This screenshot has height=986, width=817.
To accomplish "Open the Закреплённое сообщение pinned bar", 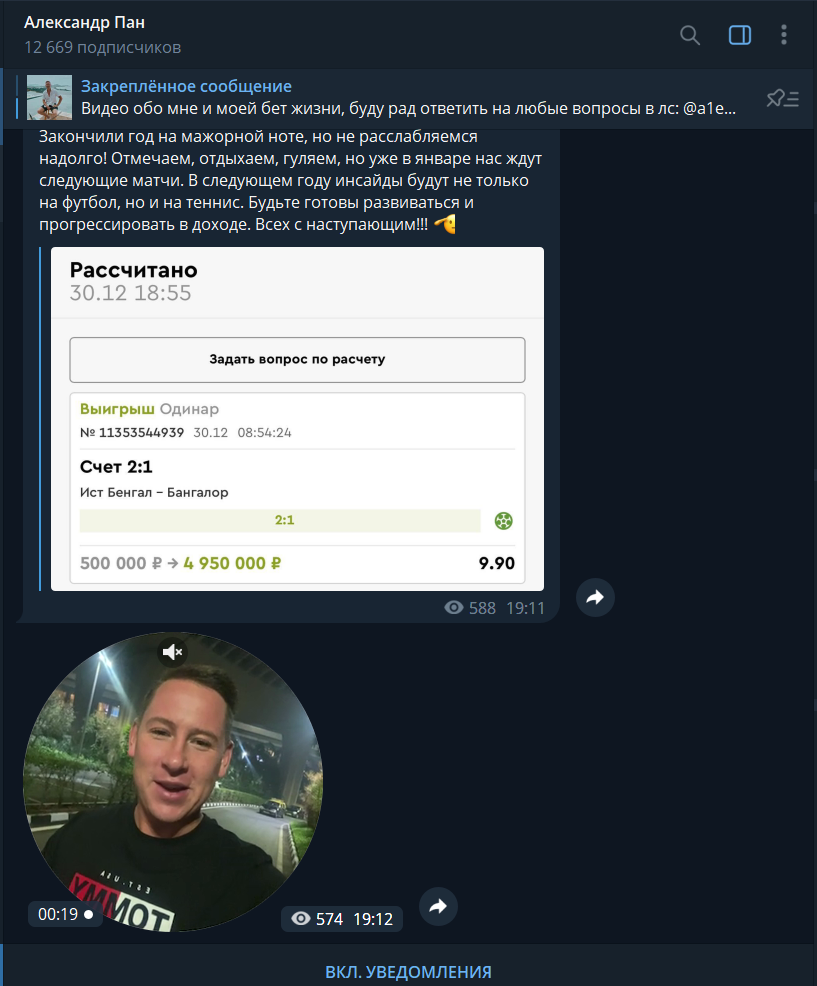I will 409,97.
